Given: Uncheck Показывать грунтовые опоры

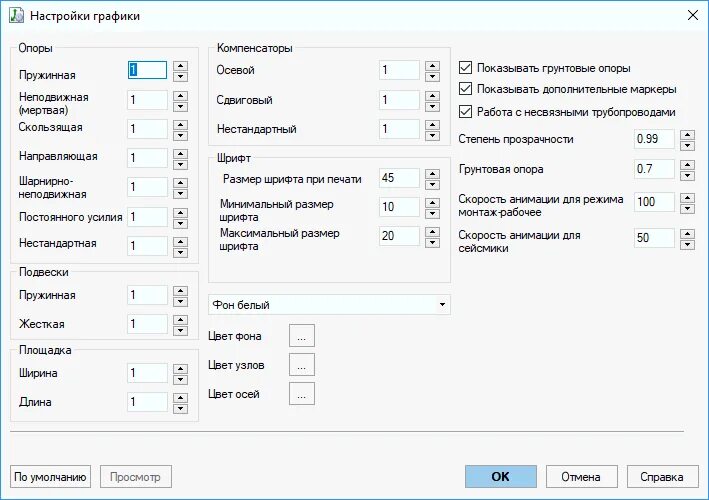Looking at the screenshot, I should coord(465,68).
